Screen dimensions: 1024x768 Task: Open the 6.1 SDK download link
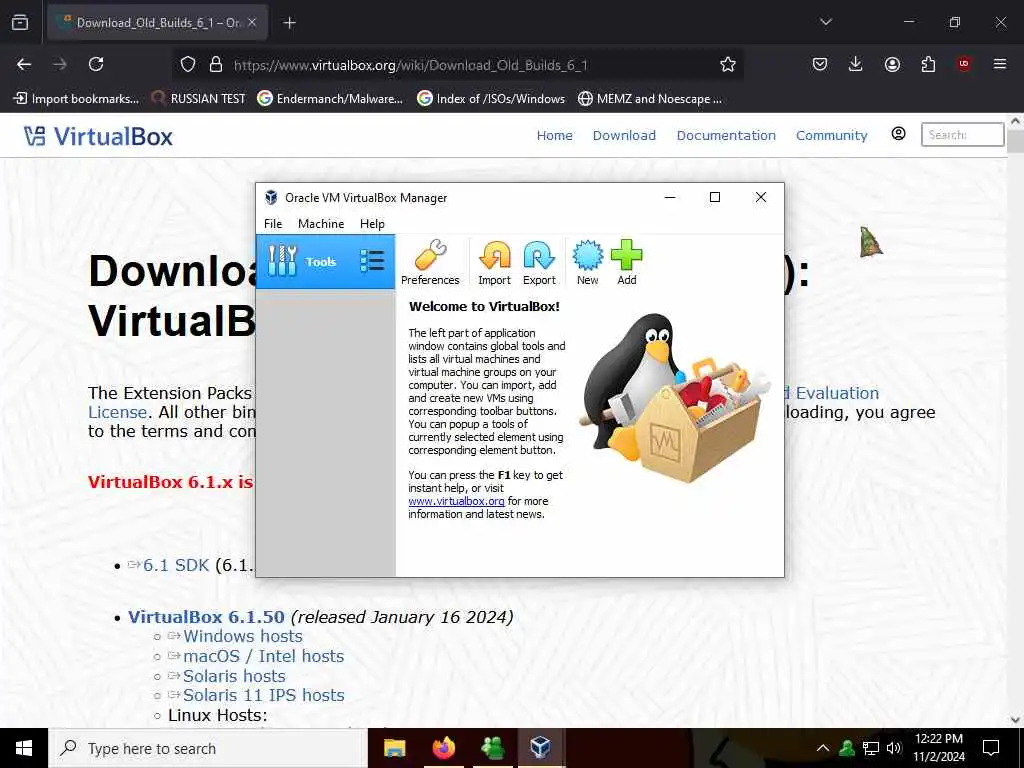click(176, 565)
